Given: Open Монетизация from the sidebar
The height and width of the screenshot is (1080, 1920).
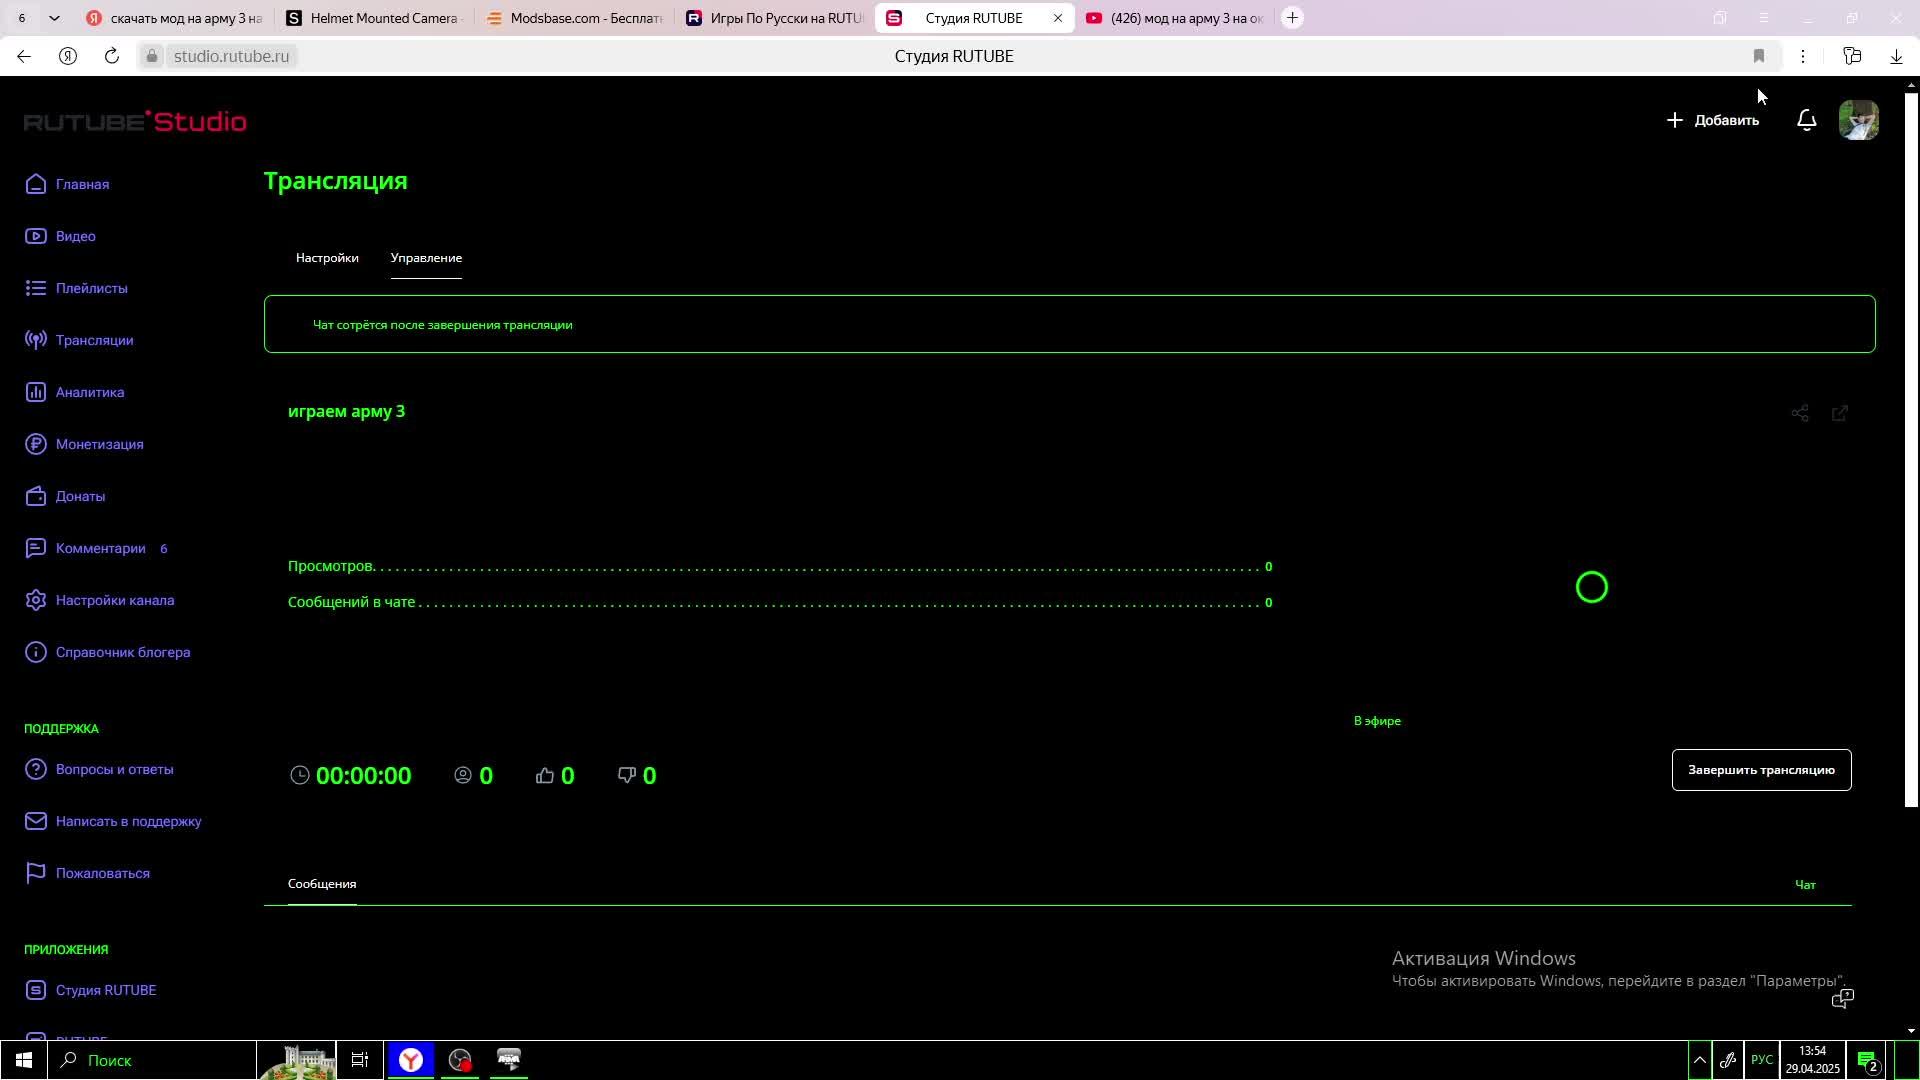Looking at the screenshot, I should [x=99, y=444].
